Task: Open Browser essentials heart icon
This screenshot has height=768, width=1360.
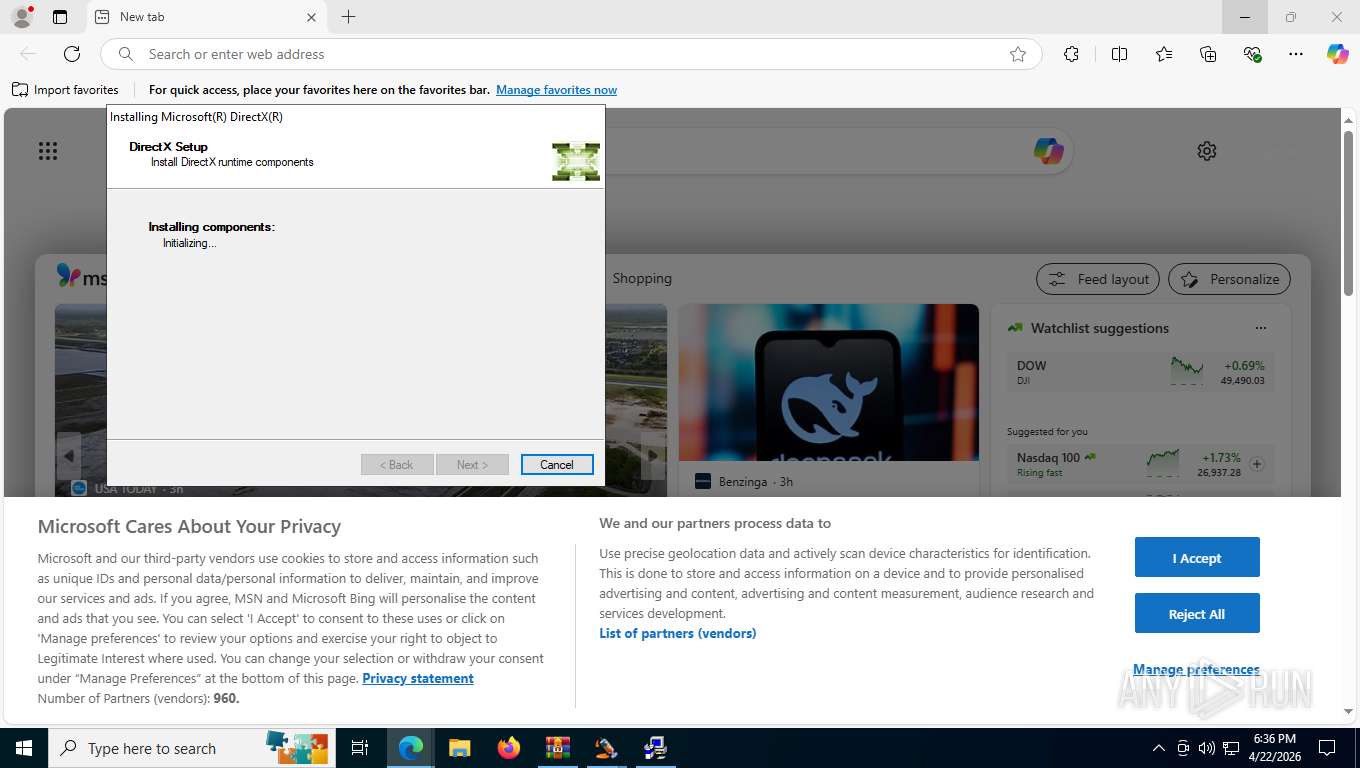Action: (1252, 54)
